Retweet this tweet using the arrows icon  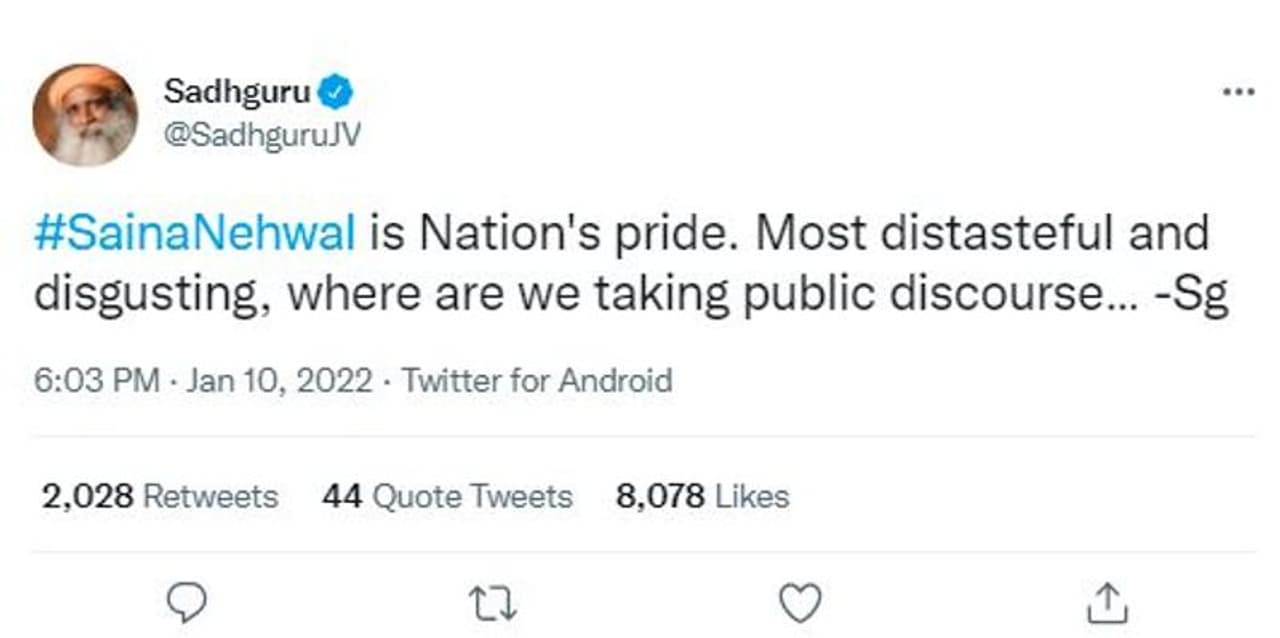pyautogui.click(x=493, y=603)
